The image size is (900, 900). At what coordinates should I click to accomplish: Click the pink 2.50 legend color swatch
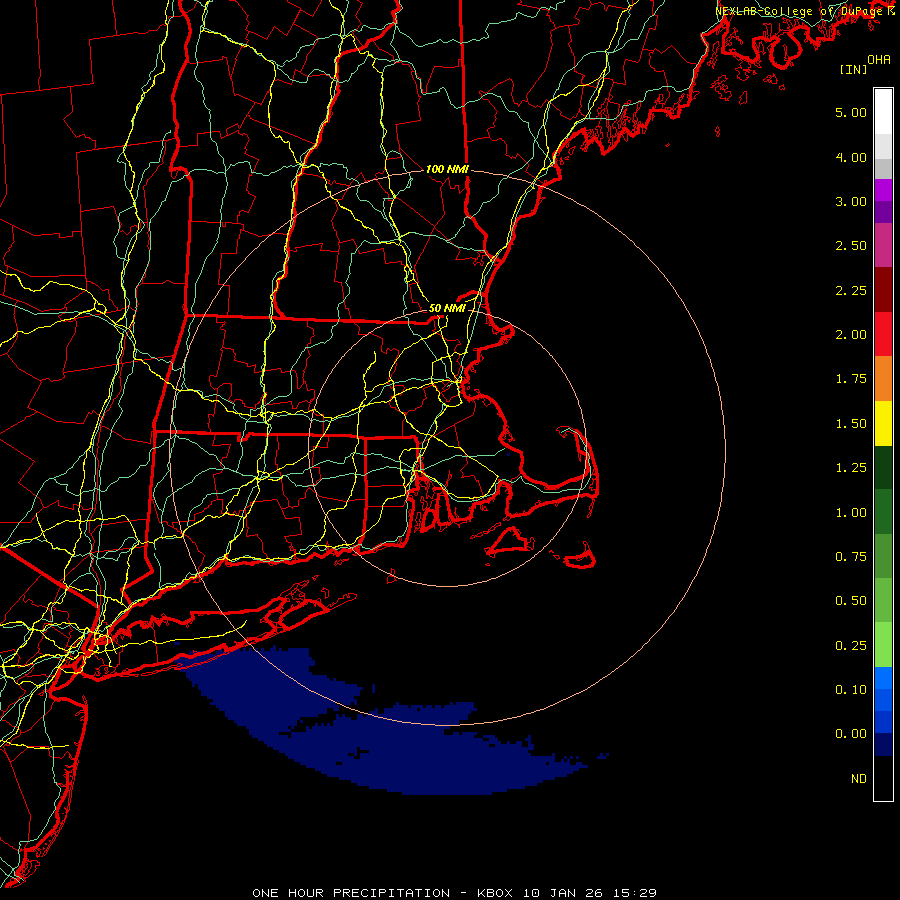pos(883,245)
